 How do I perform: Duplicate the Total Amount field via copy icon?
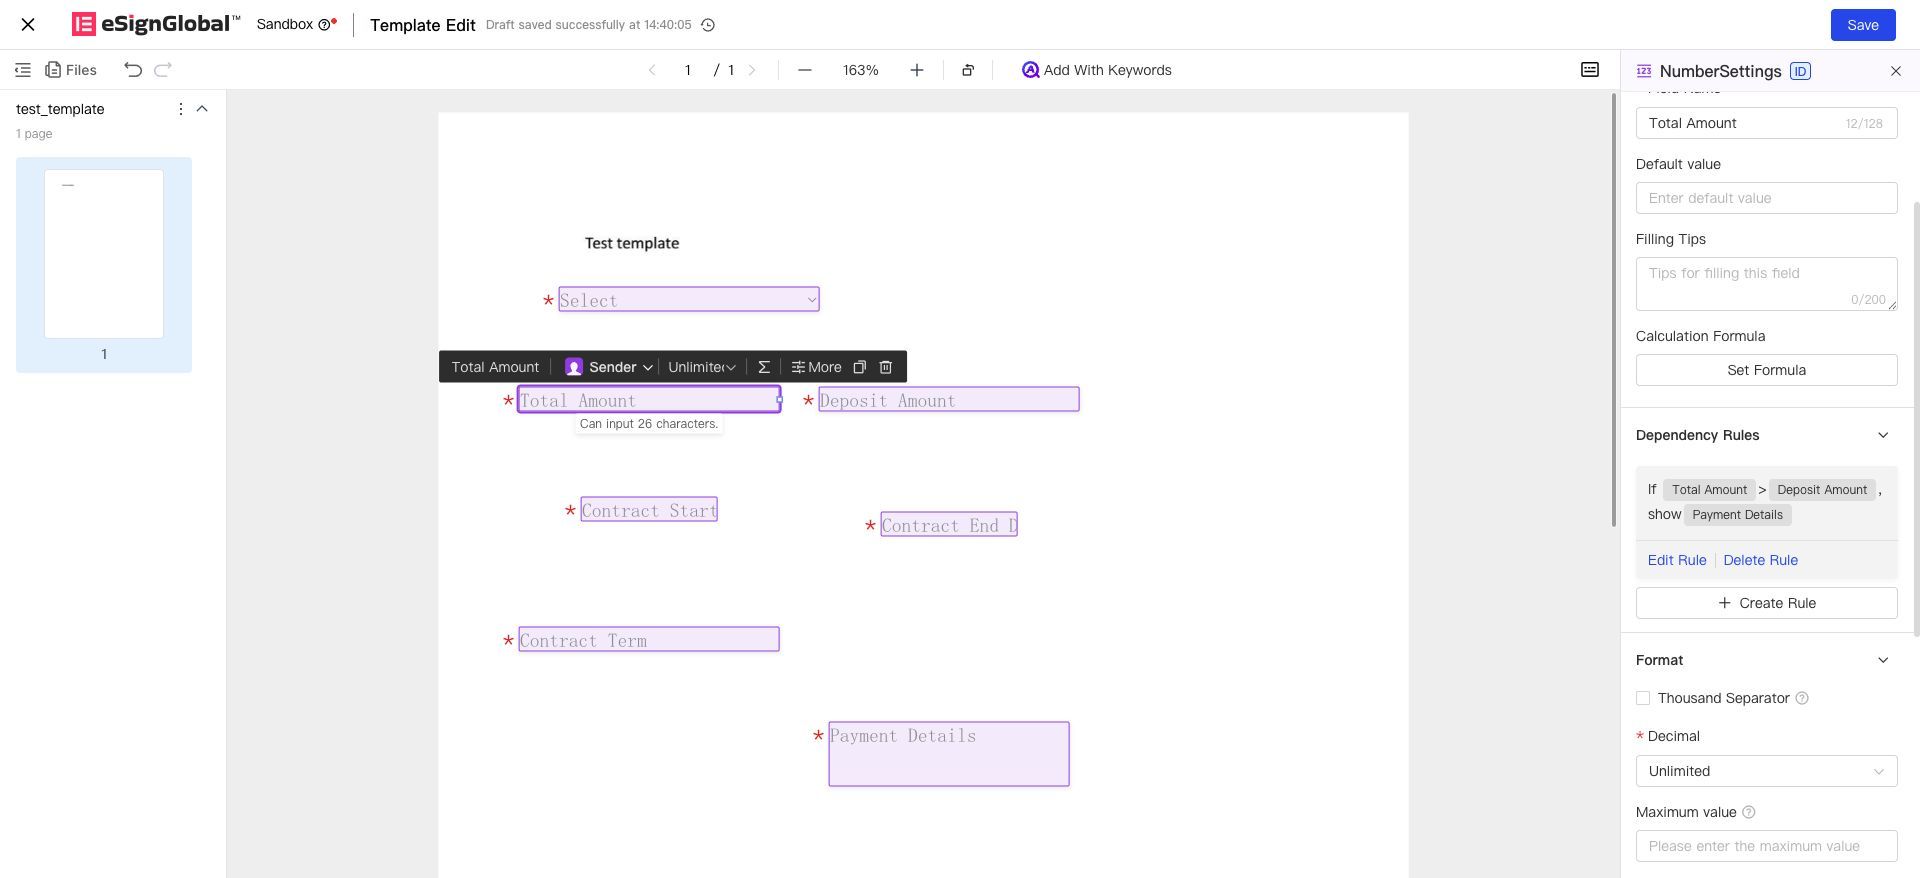coord(859,367)
